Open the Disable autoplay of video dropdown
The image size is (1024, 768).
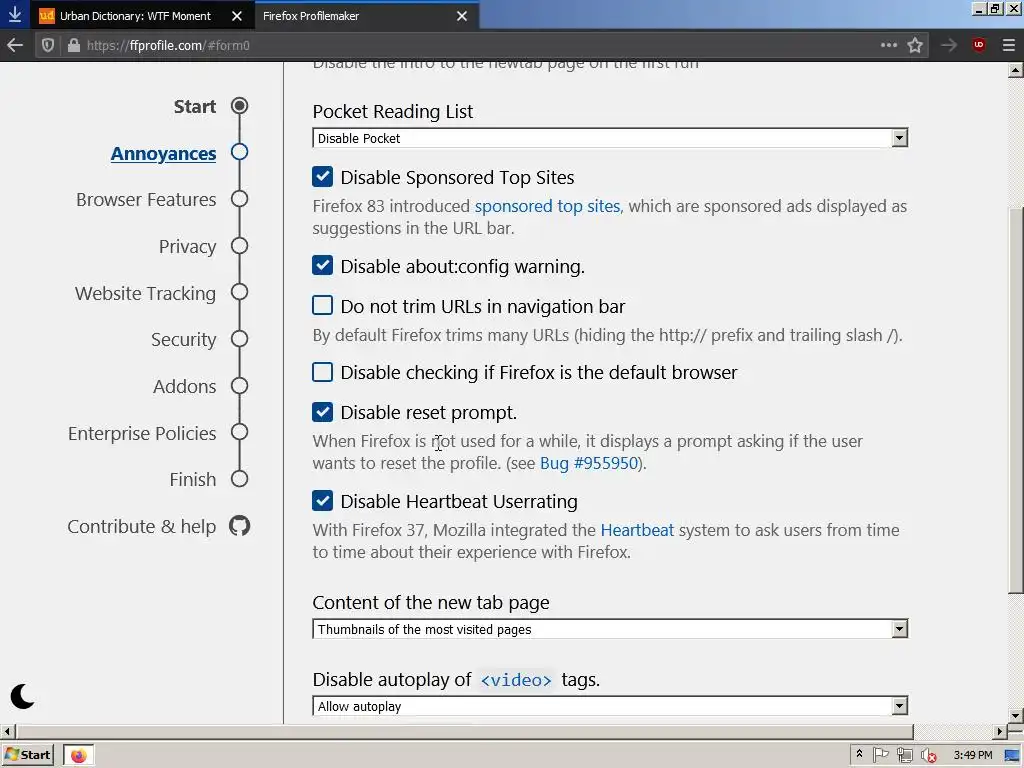pyautogui.click(x=610, y=706)
